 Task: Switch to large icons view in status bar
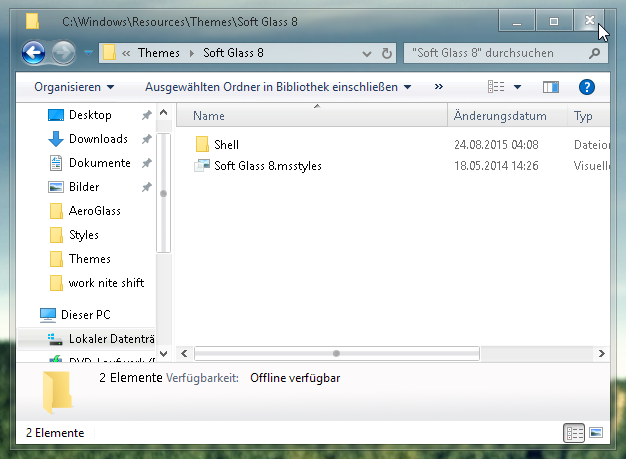(x=596, y=433)
